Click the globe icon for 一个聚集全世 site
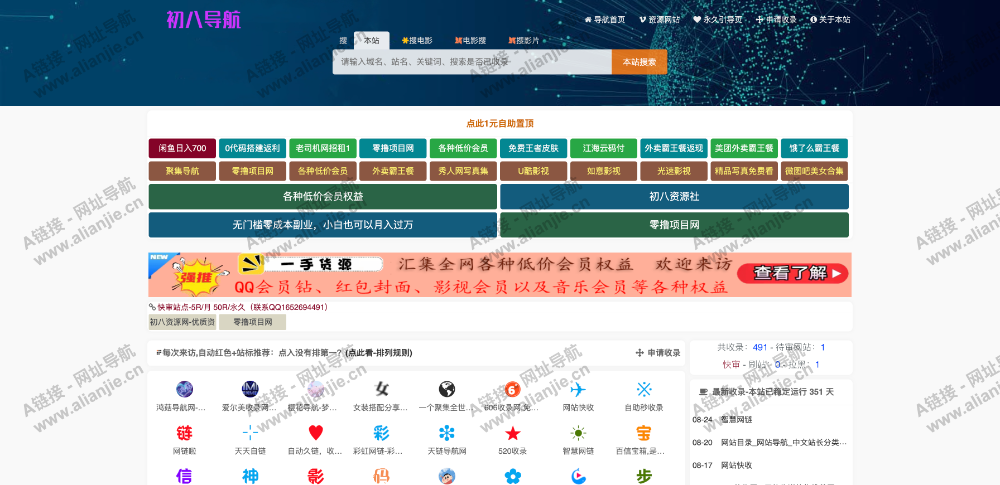 [447, 389]
